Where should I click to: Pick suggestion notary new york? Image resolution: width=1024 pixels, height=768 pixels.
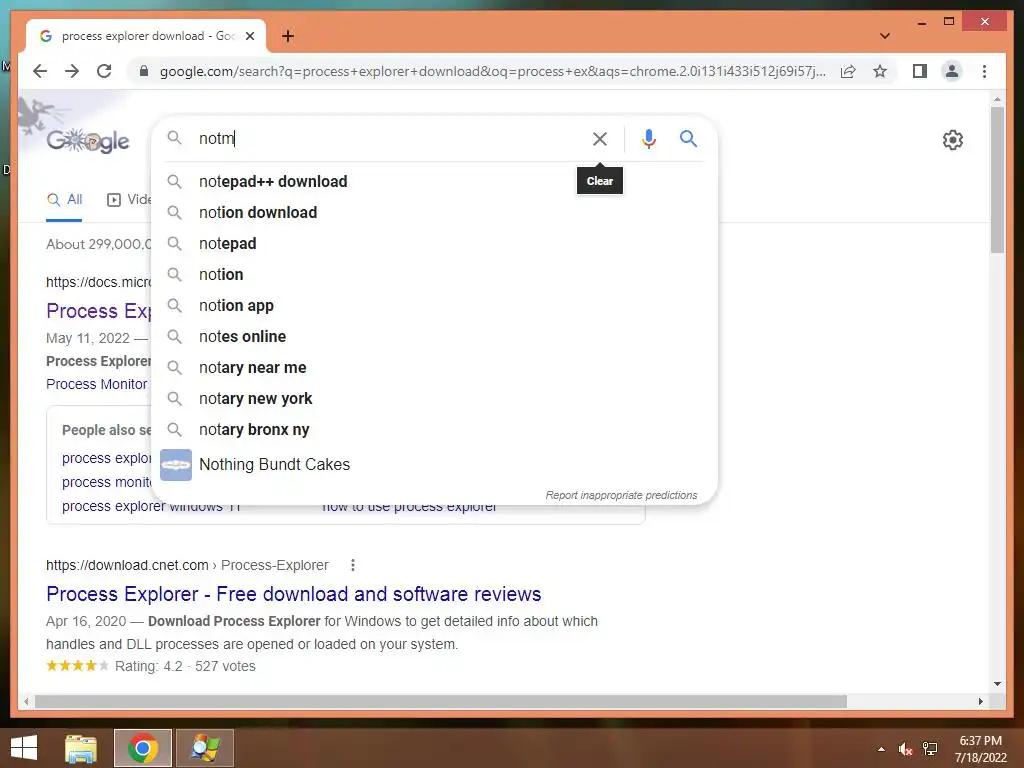(x=434, y=398)
